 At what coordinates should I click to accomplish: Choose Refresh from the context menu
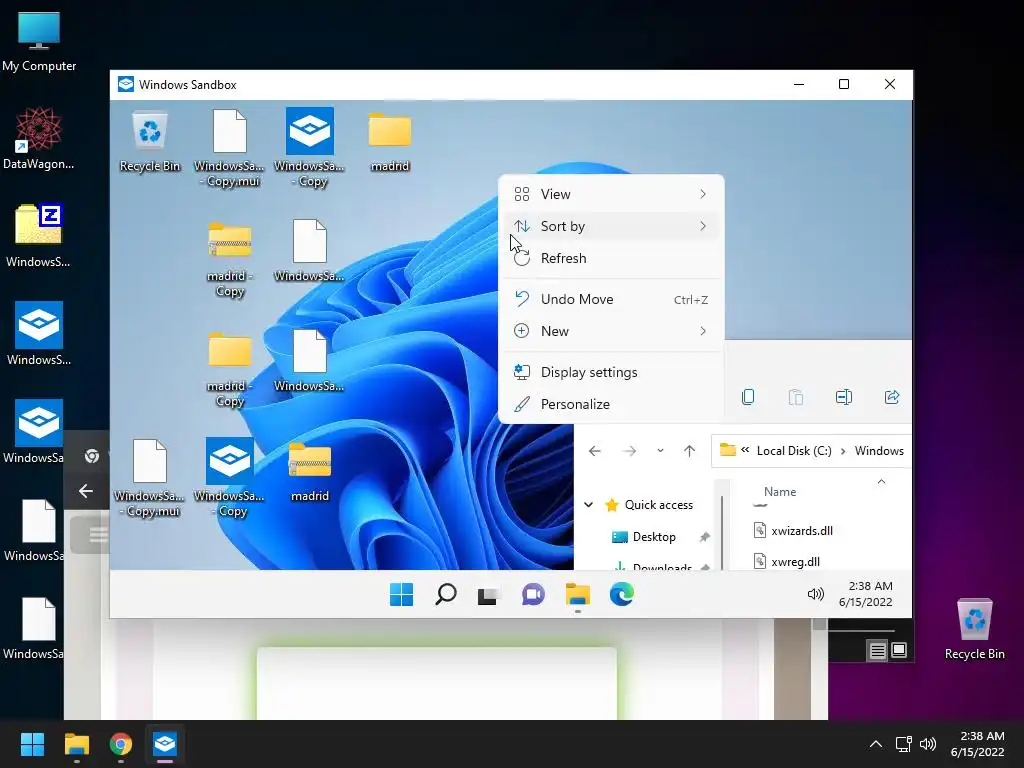611,258
